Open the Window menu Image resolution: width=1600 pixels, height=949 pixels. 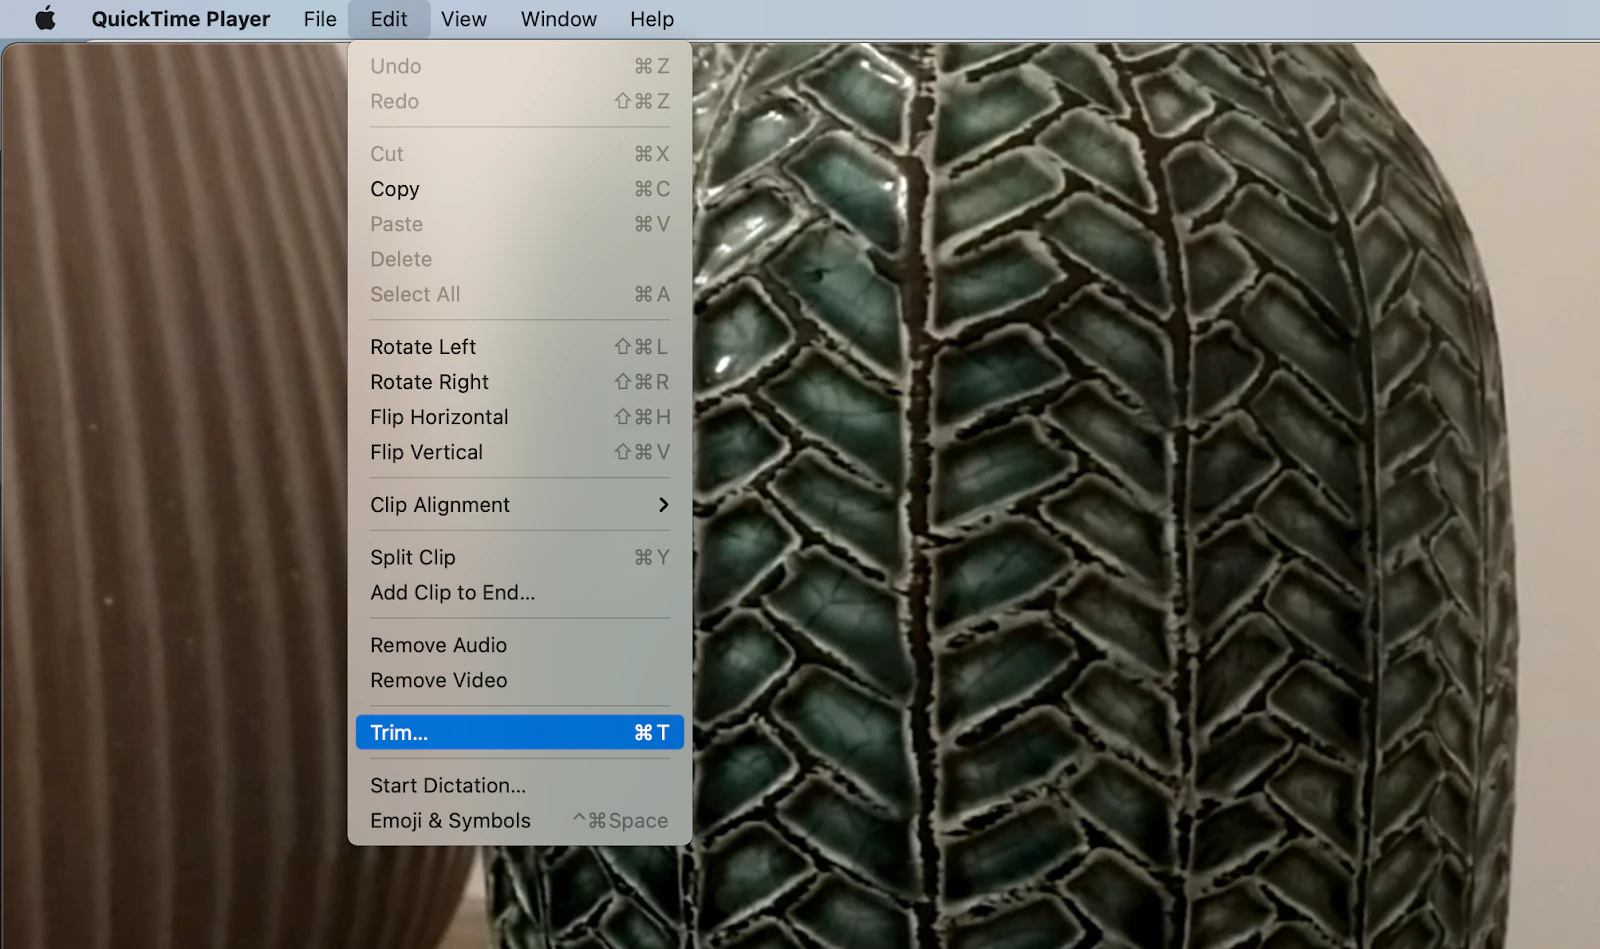pos(558,18)
